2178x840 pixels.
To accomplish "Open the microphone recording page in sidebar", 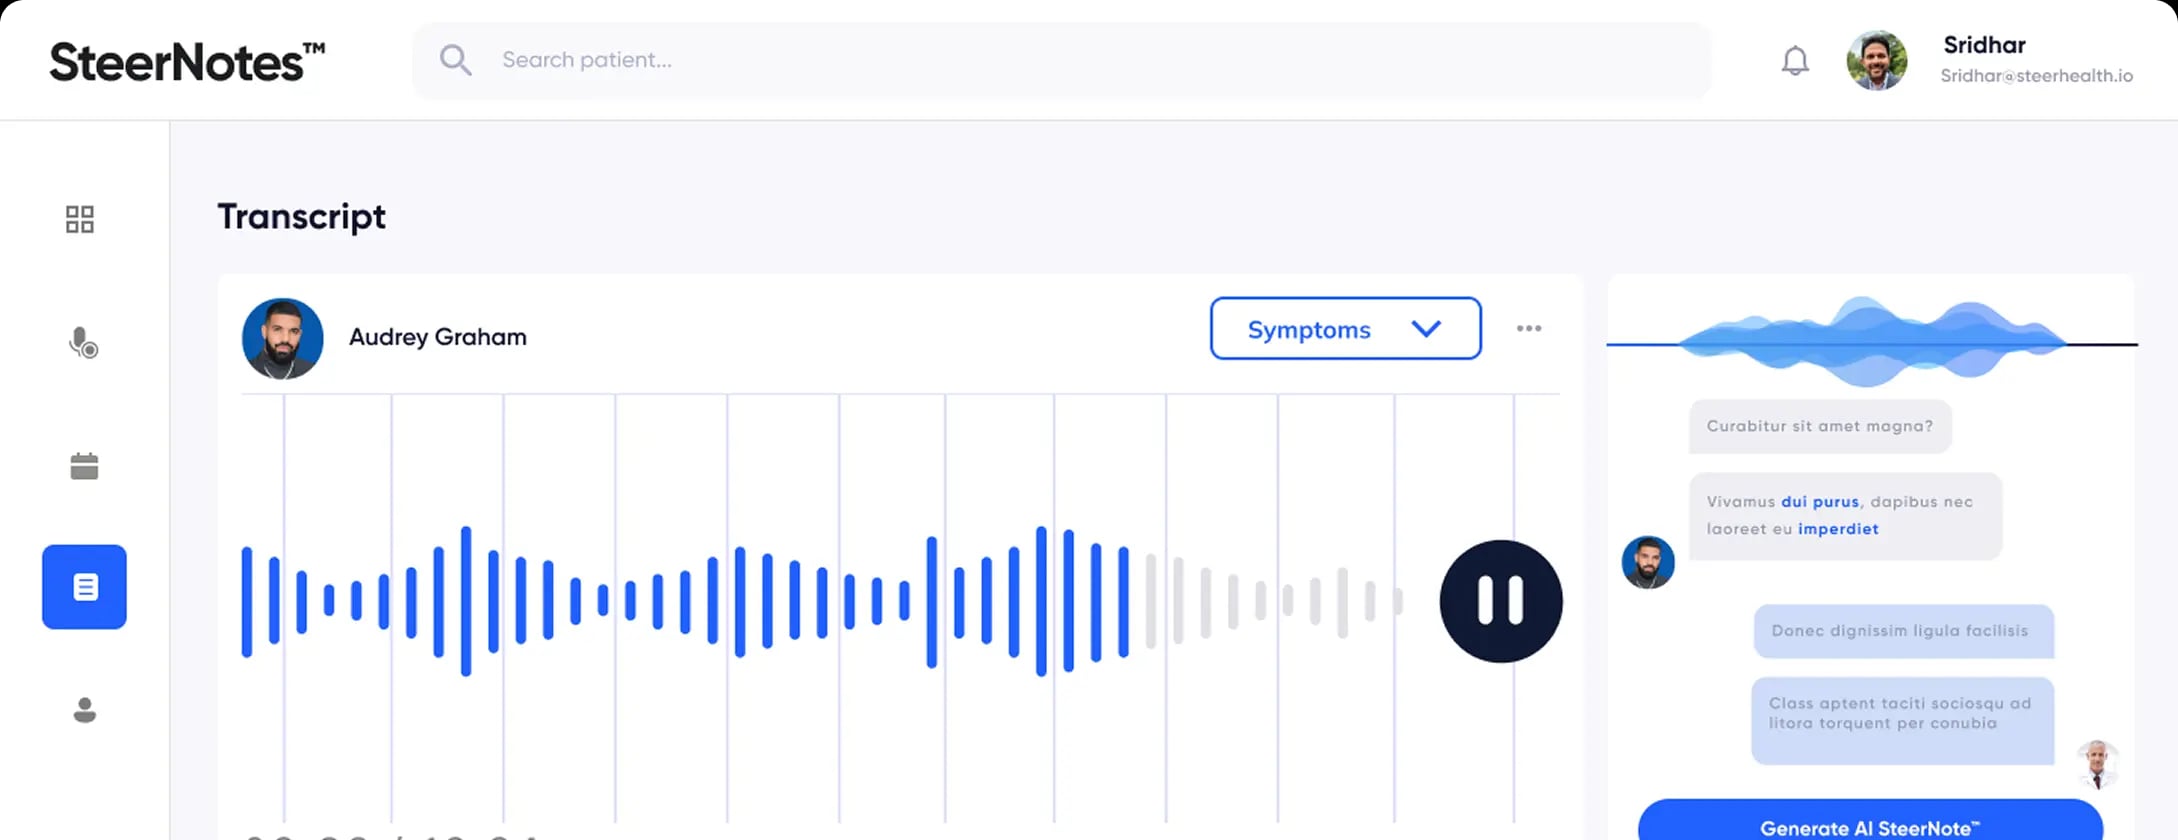I will click(x=83, y=343).
